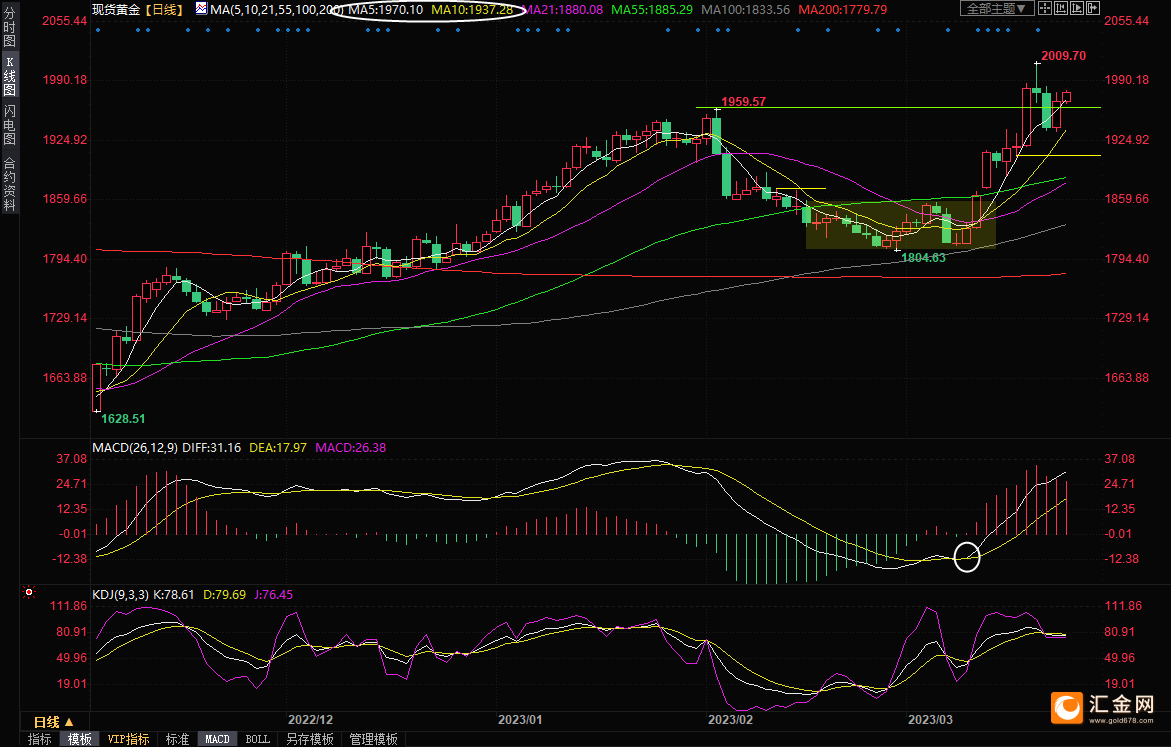Click the DEA:17.97 value

click(278, 447)
